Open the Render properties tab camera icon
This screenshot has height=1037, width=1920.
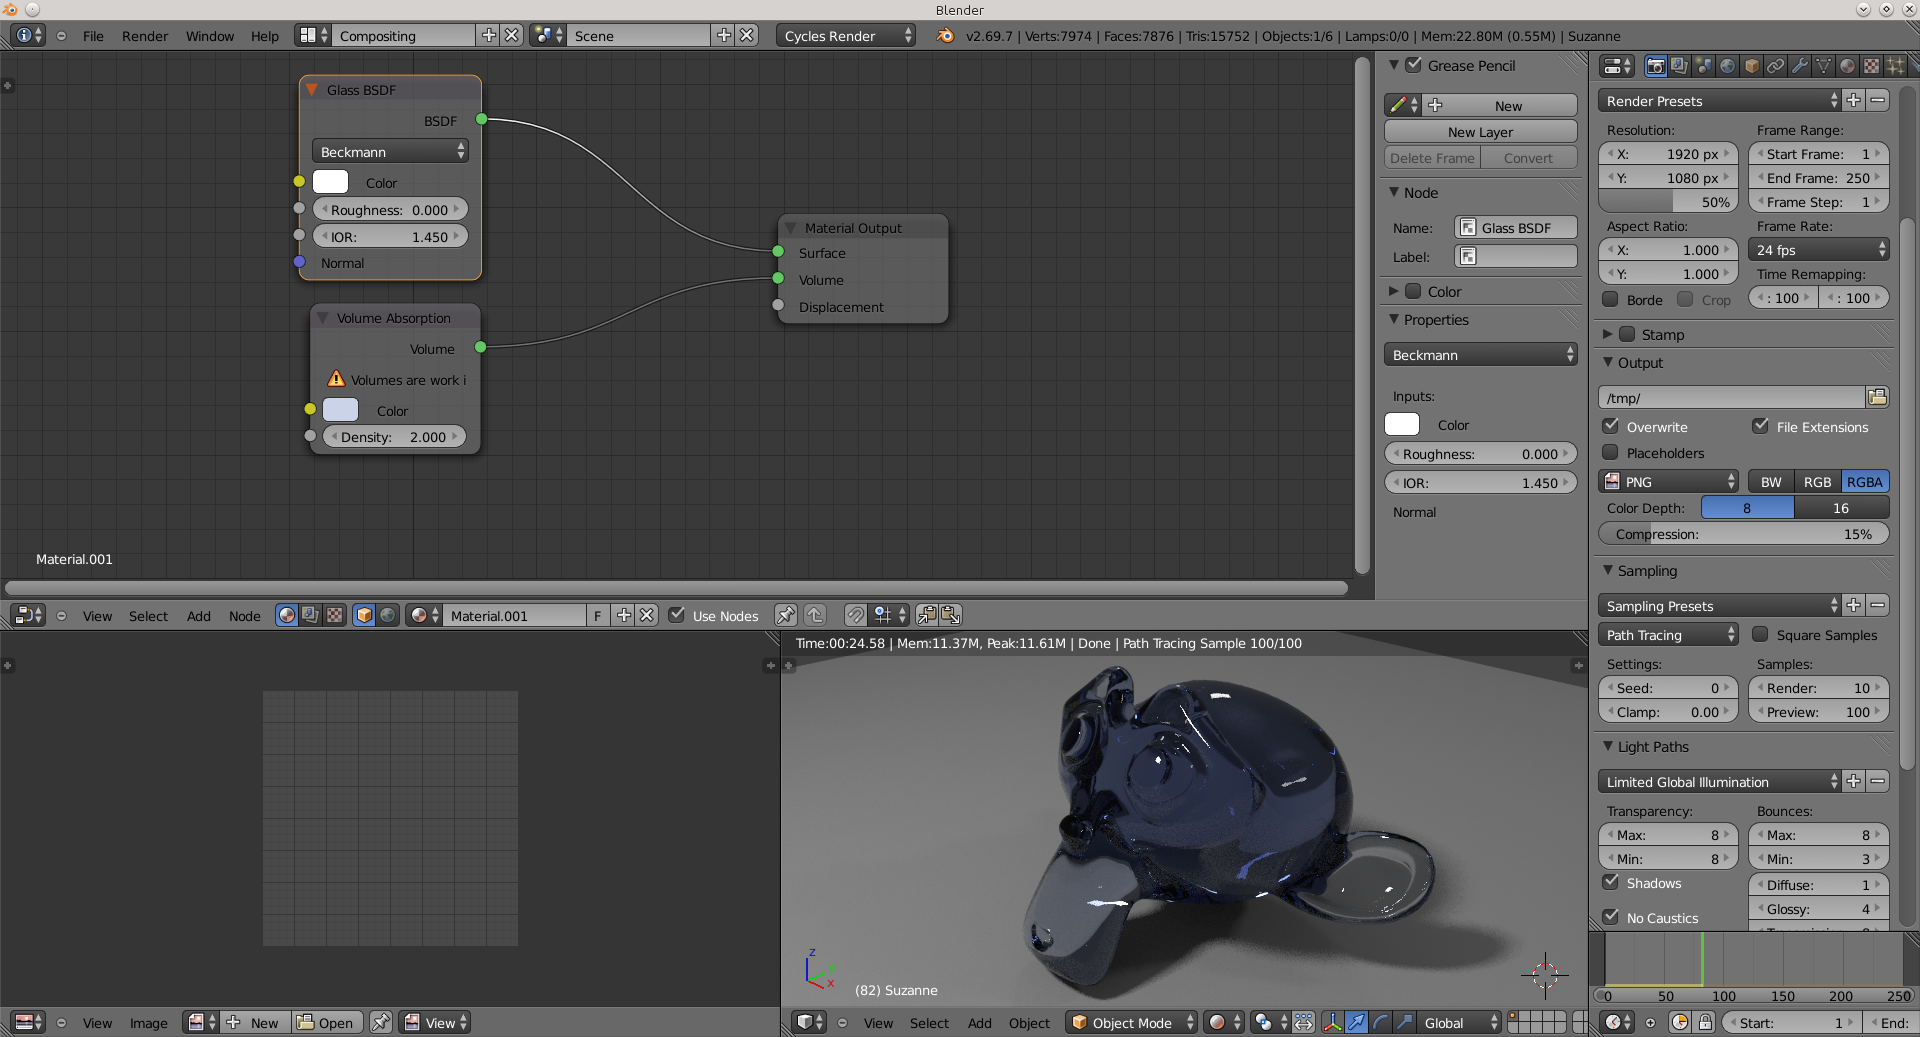(x=1655, y=66)
